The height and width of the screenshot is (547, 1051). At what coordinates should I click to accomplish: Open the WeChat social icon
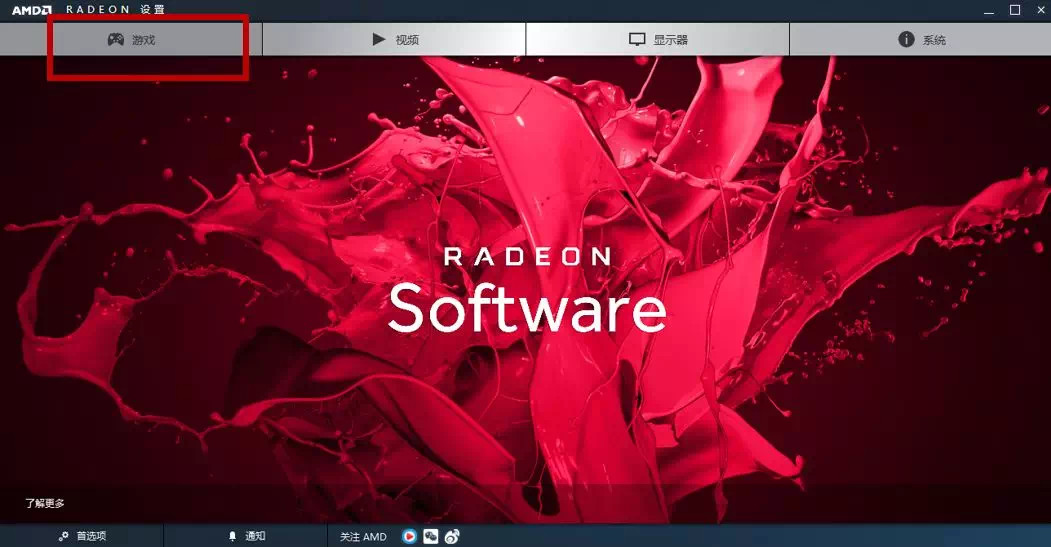click(x=430, y=536)
